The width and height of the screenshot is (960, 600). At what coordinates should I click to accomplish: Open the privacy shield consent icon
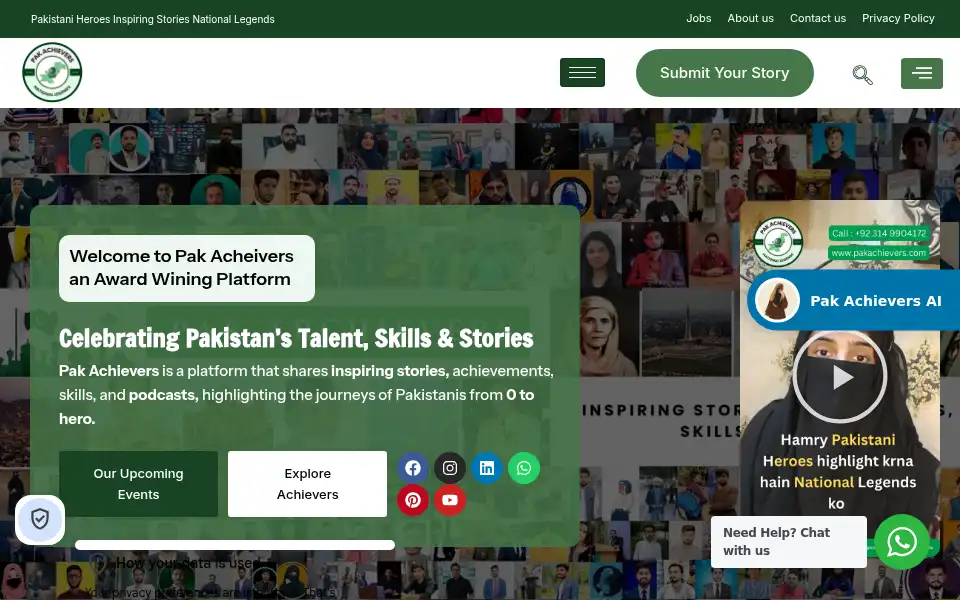[40, 519]
